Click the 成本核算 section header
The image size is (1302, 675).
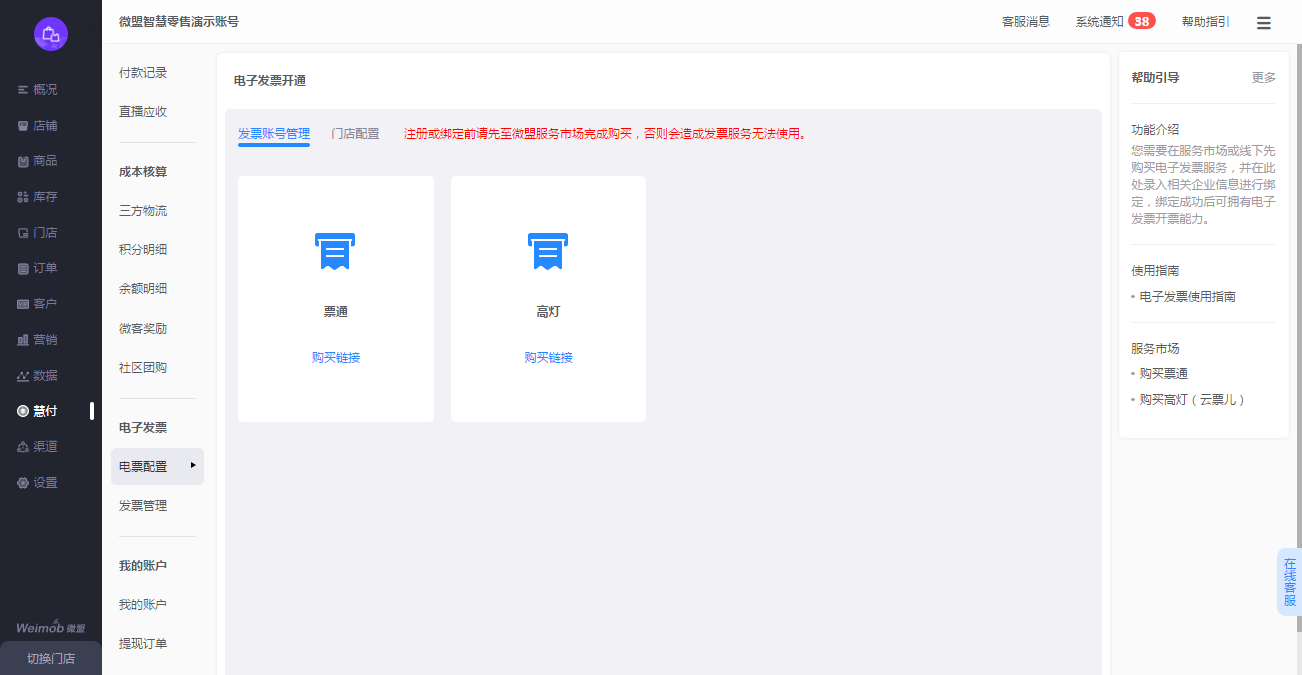coord(143,172)
